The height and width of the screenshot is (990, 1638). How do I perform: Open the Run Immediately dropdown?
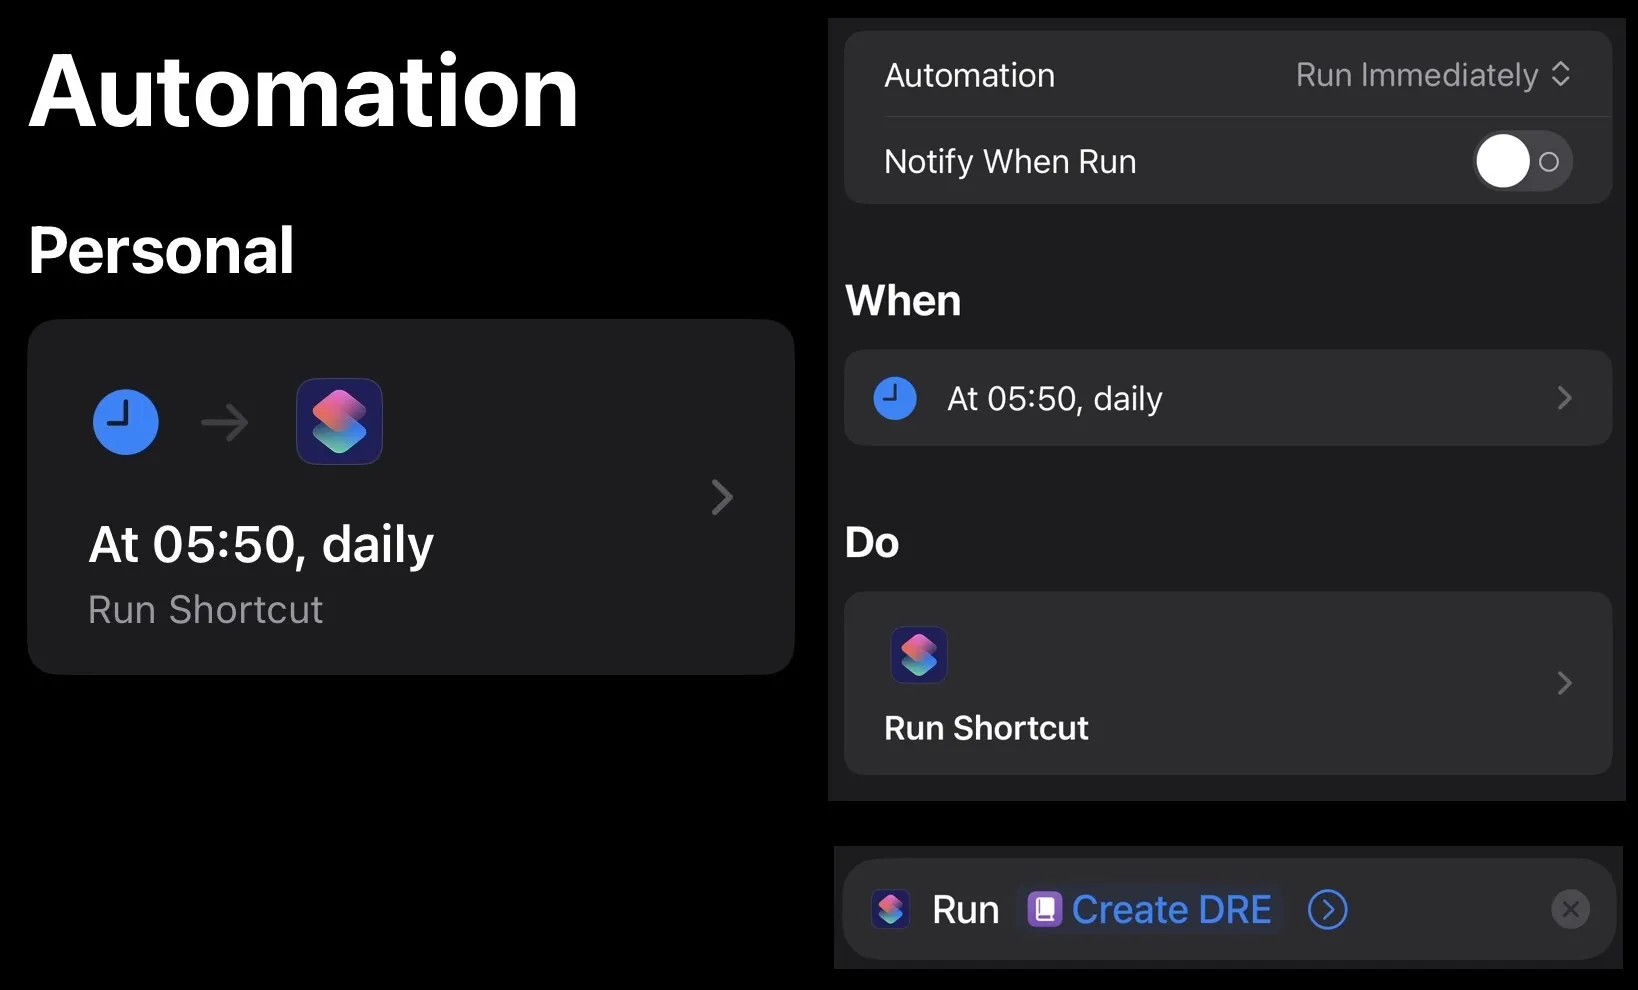coord(1416,75)
